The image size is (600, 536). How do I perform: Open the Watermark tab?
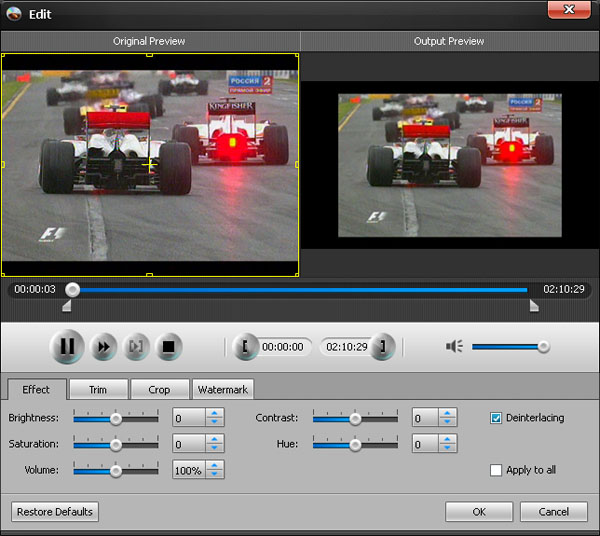click(223, 389)
